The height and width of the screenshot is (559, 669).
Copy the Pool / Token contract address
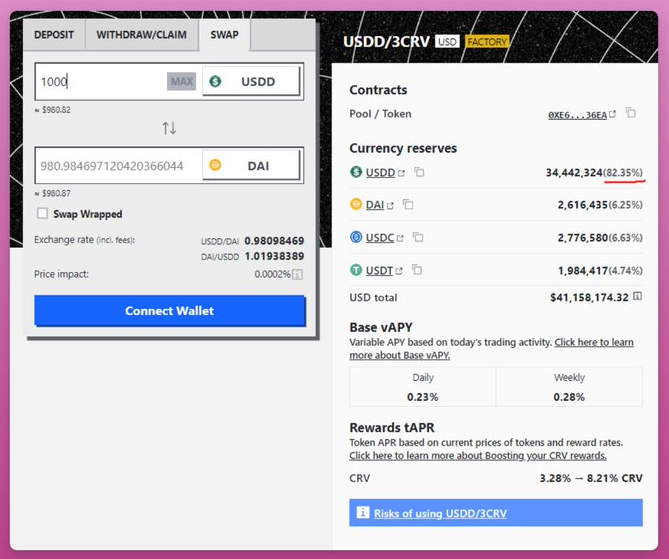click(631, 113)
